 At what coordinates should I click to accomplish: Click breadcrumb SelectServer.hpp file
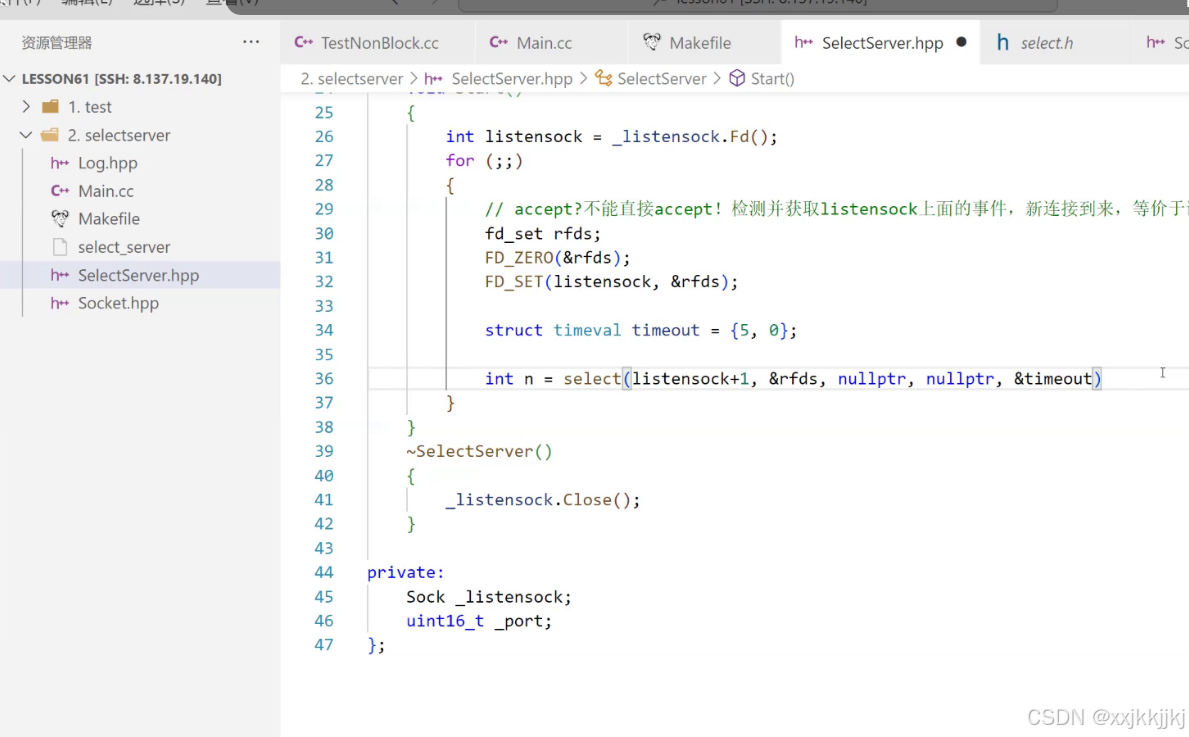[512, 79]
